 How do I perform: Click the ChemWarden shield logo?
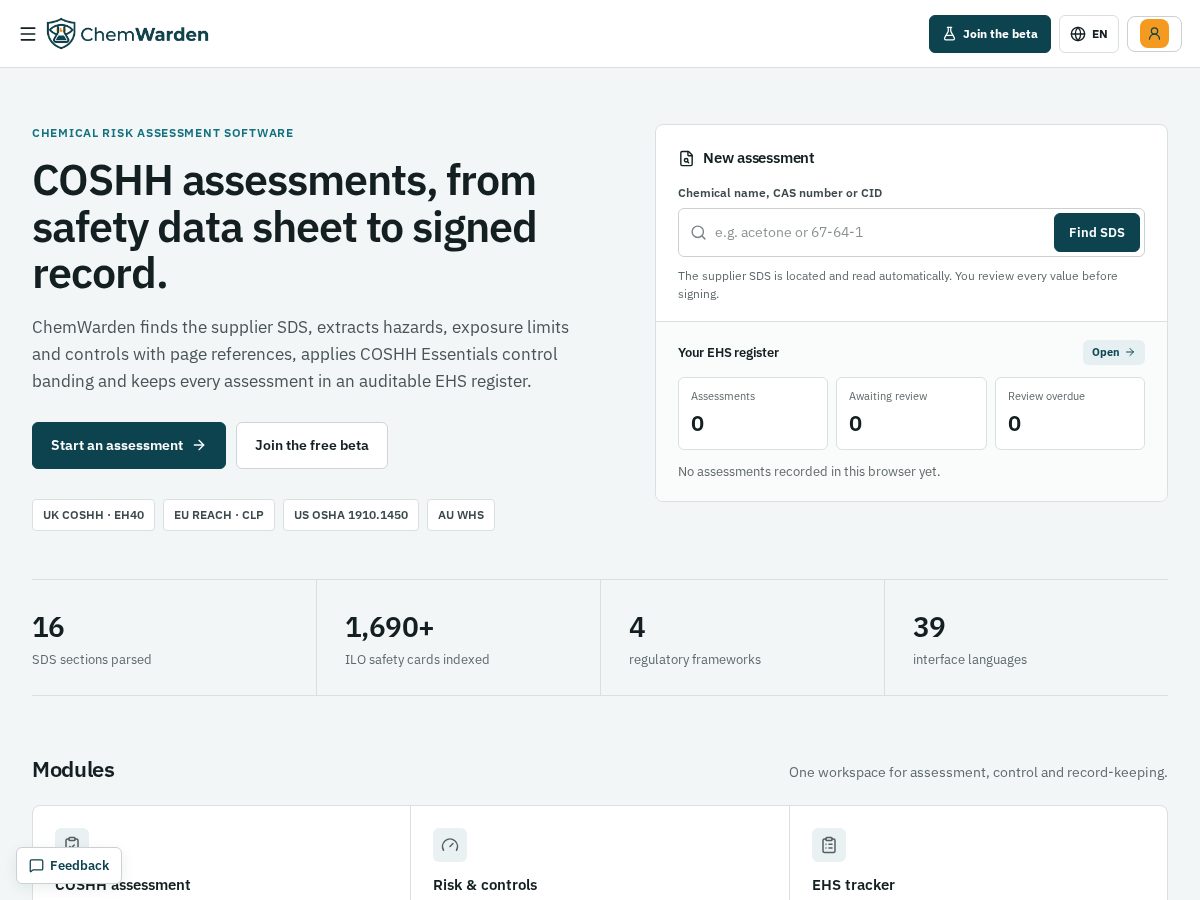(61, 34)
